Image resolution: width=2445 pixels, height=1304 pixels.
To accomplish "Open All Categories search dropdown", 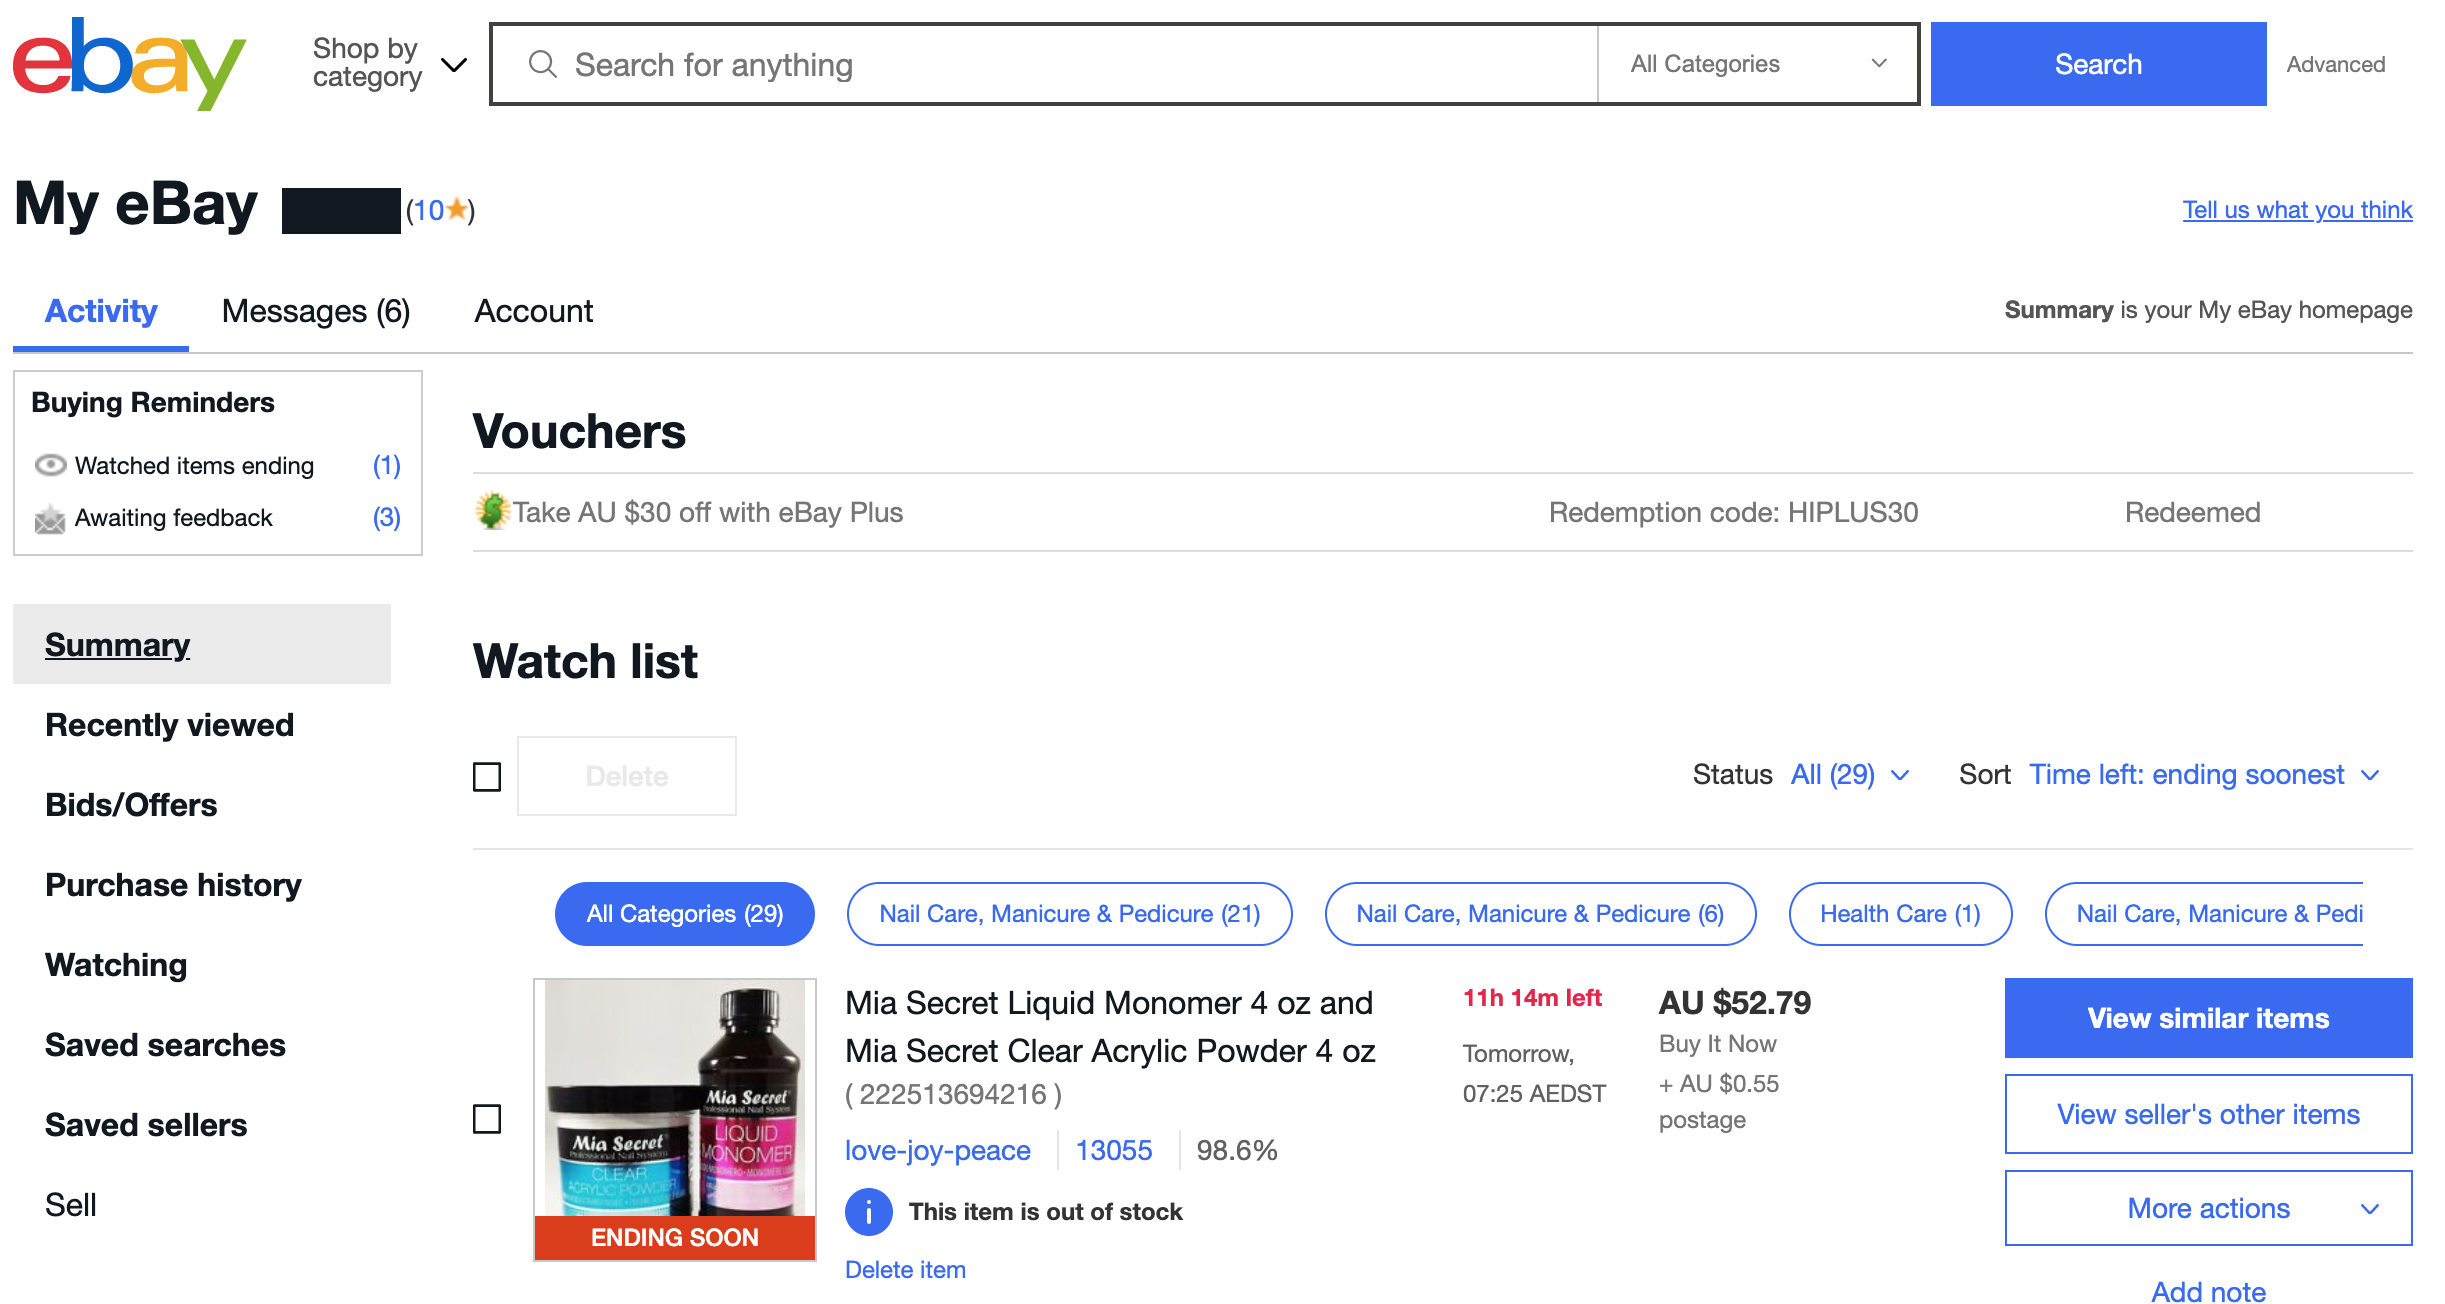I will [1757, 64].
